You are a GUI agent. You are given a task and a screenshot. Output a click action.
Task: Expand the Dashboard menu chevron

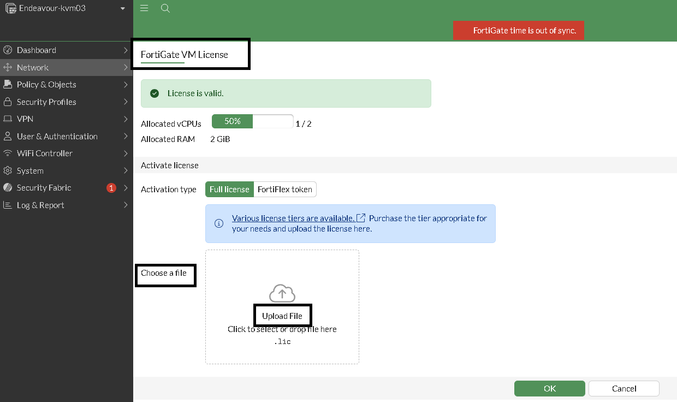[x=125, y=50]
